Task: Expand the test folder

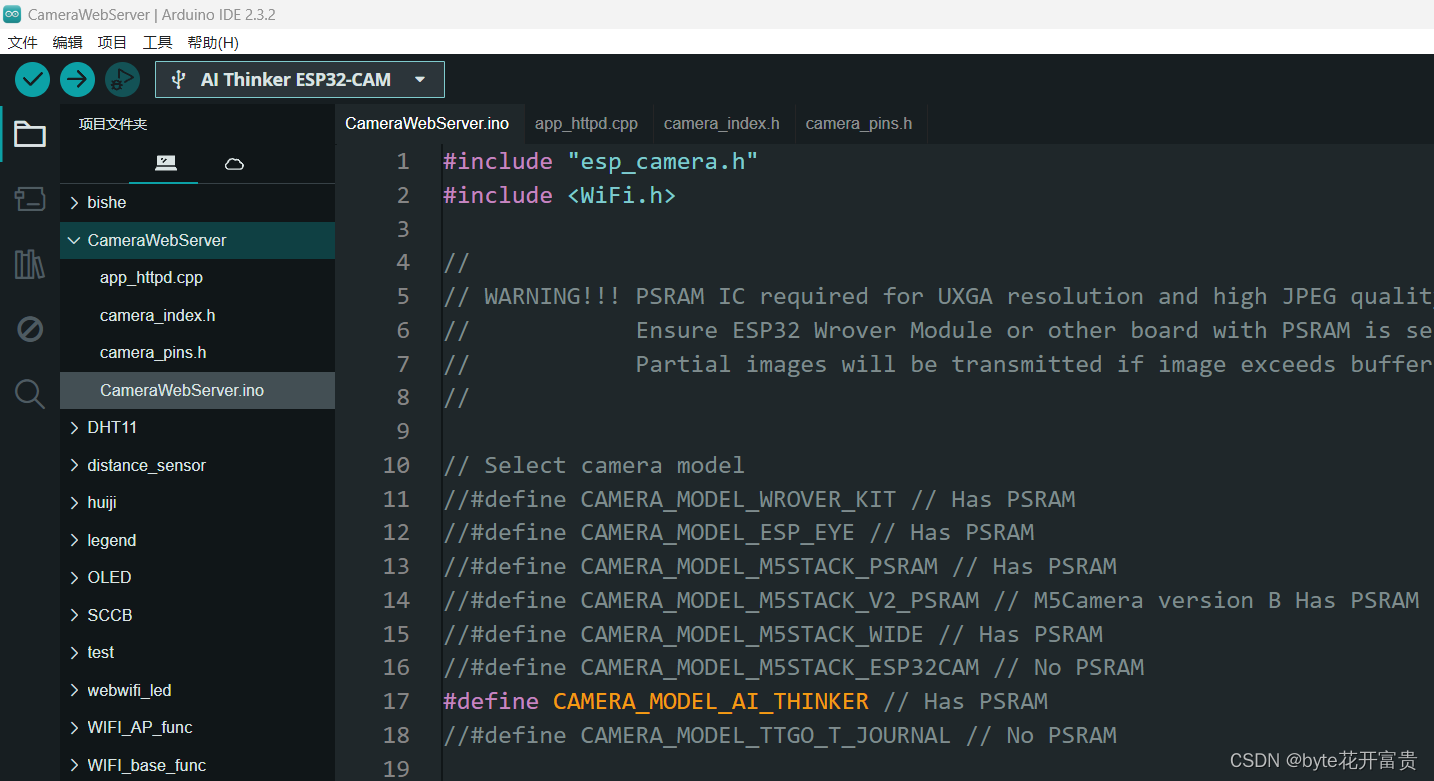Action: click(x=198, y=652)
